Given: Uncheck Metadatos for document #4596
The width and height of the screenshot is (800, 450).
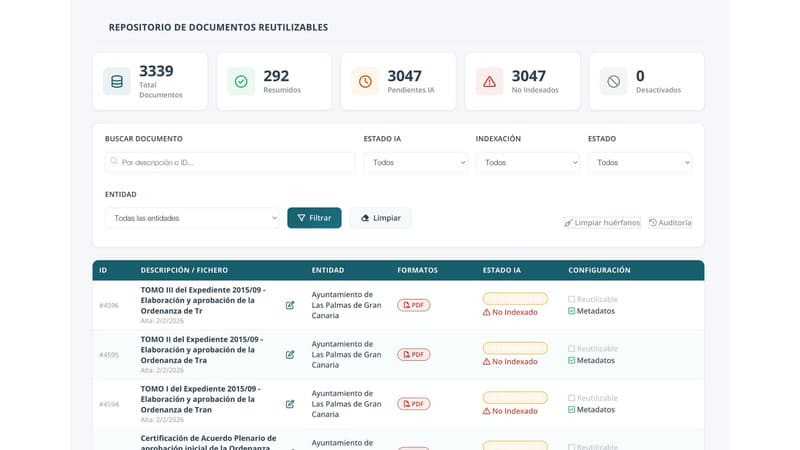Looking at the screenshot, I should pos(571,311).
